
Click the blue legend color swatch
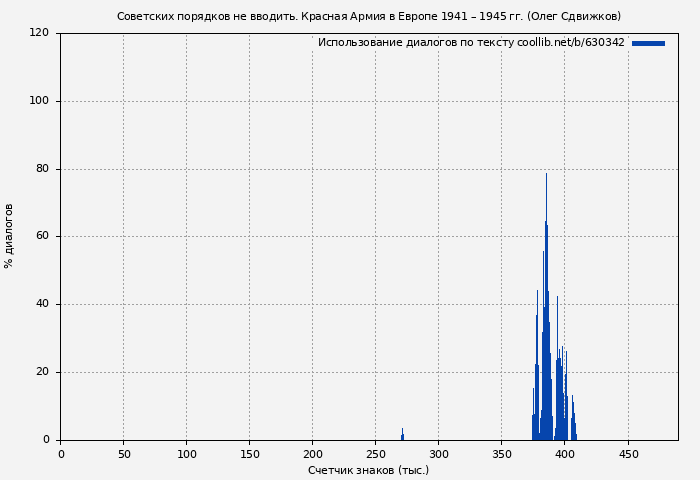648,43
